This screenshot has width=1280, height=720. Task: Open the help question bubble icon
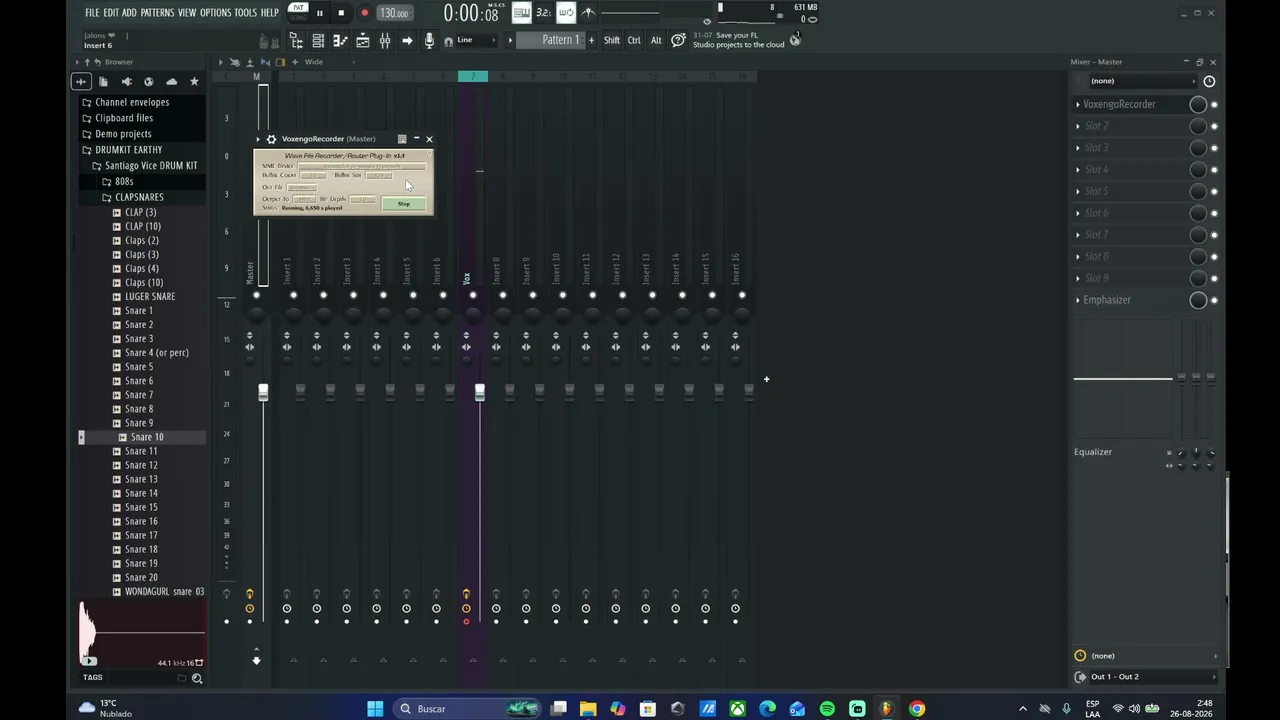678,40
